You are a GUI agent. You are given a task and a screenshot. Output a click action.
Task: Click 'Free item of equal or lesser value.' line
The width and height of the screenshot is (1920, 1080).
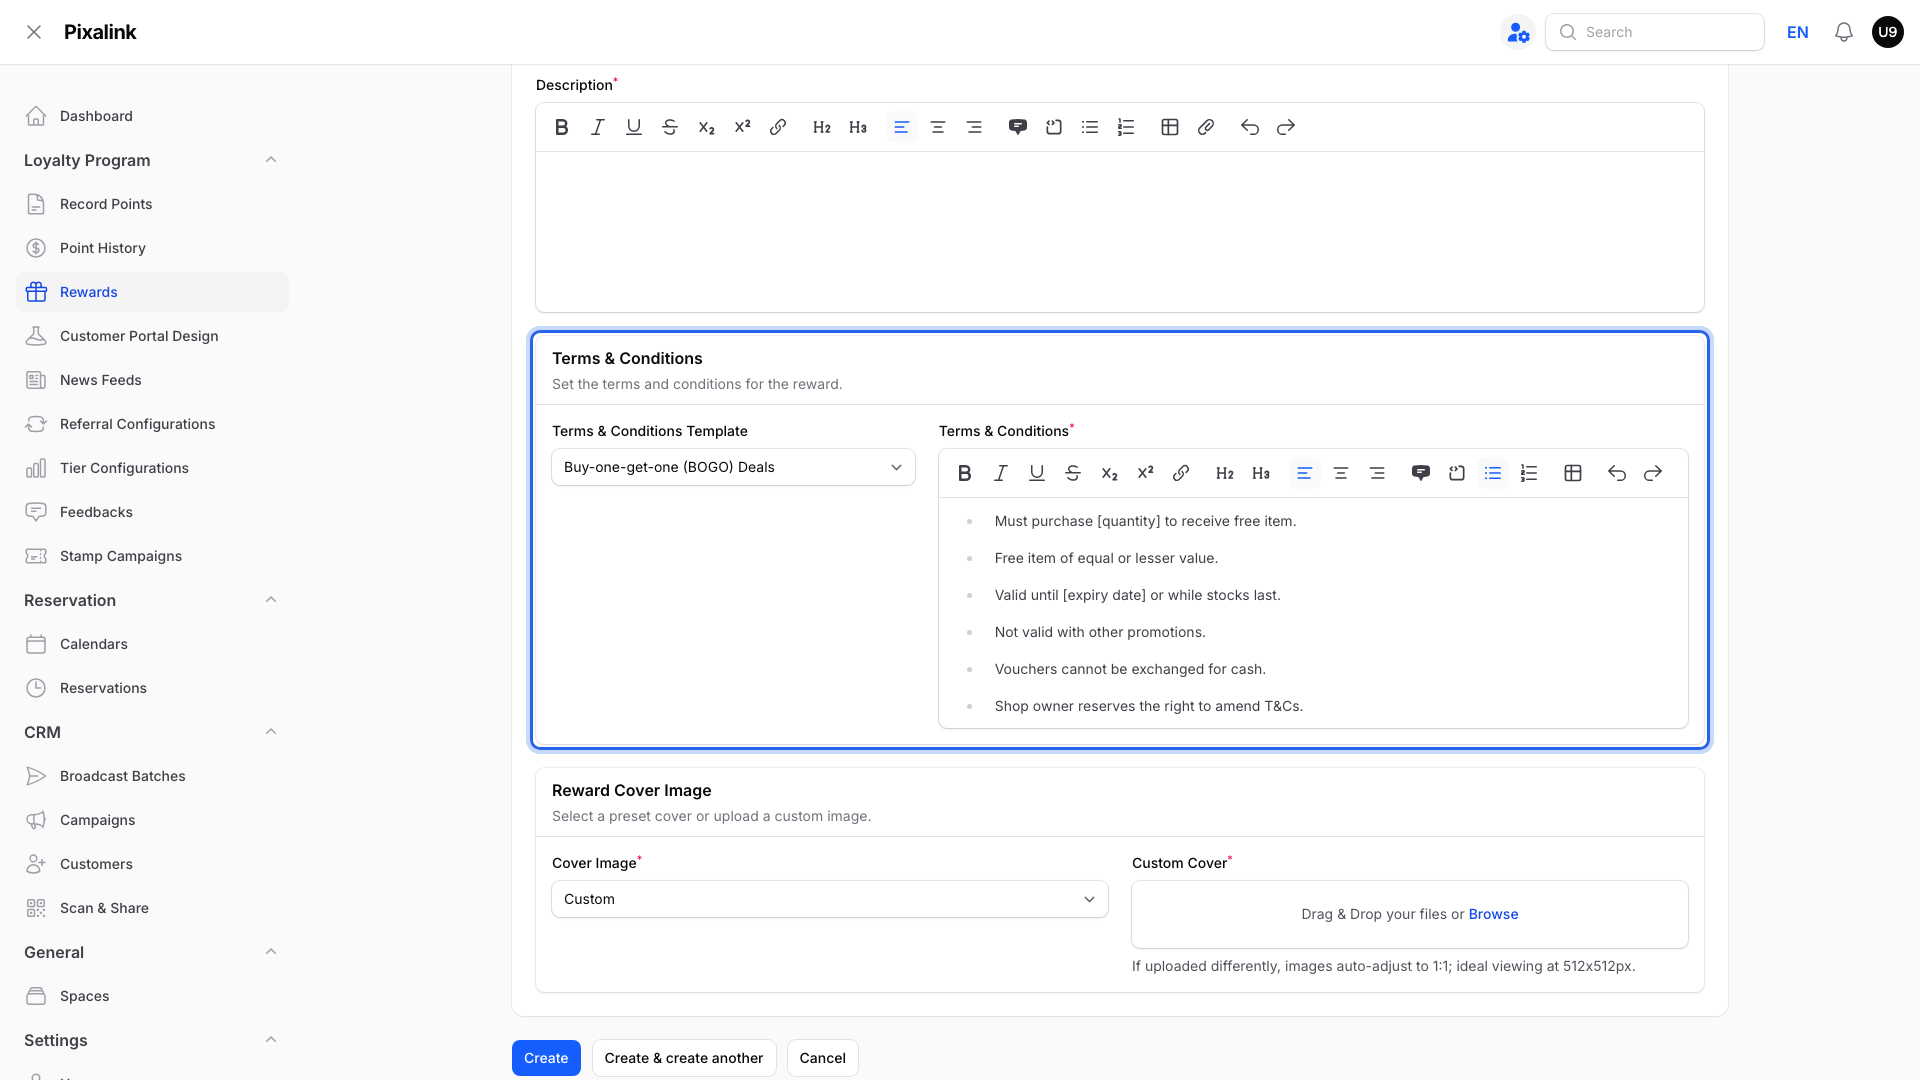(1106, 558)
